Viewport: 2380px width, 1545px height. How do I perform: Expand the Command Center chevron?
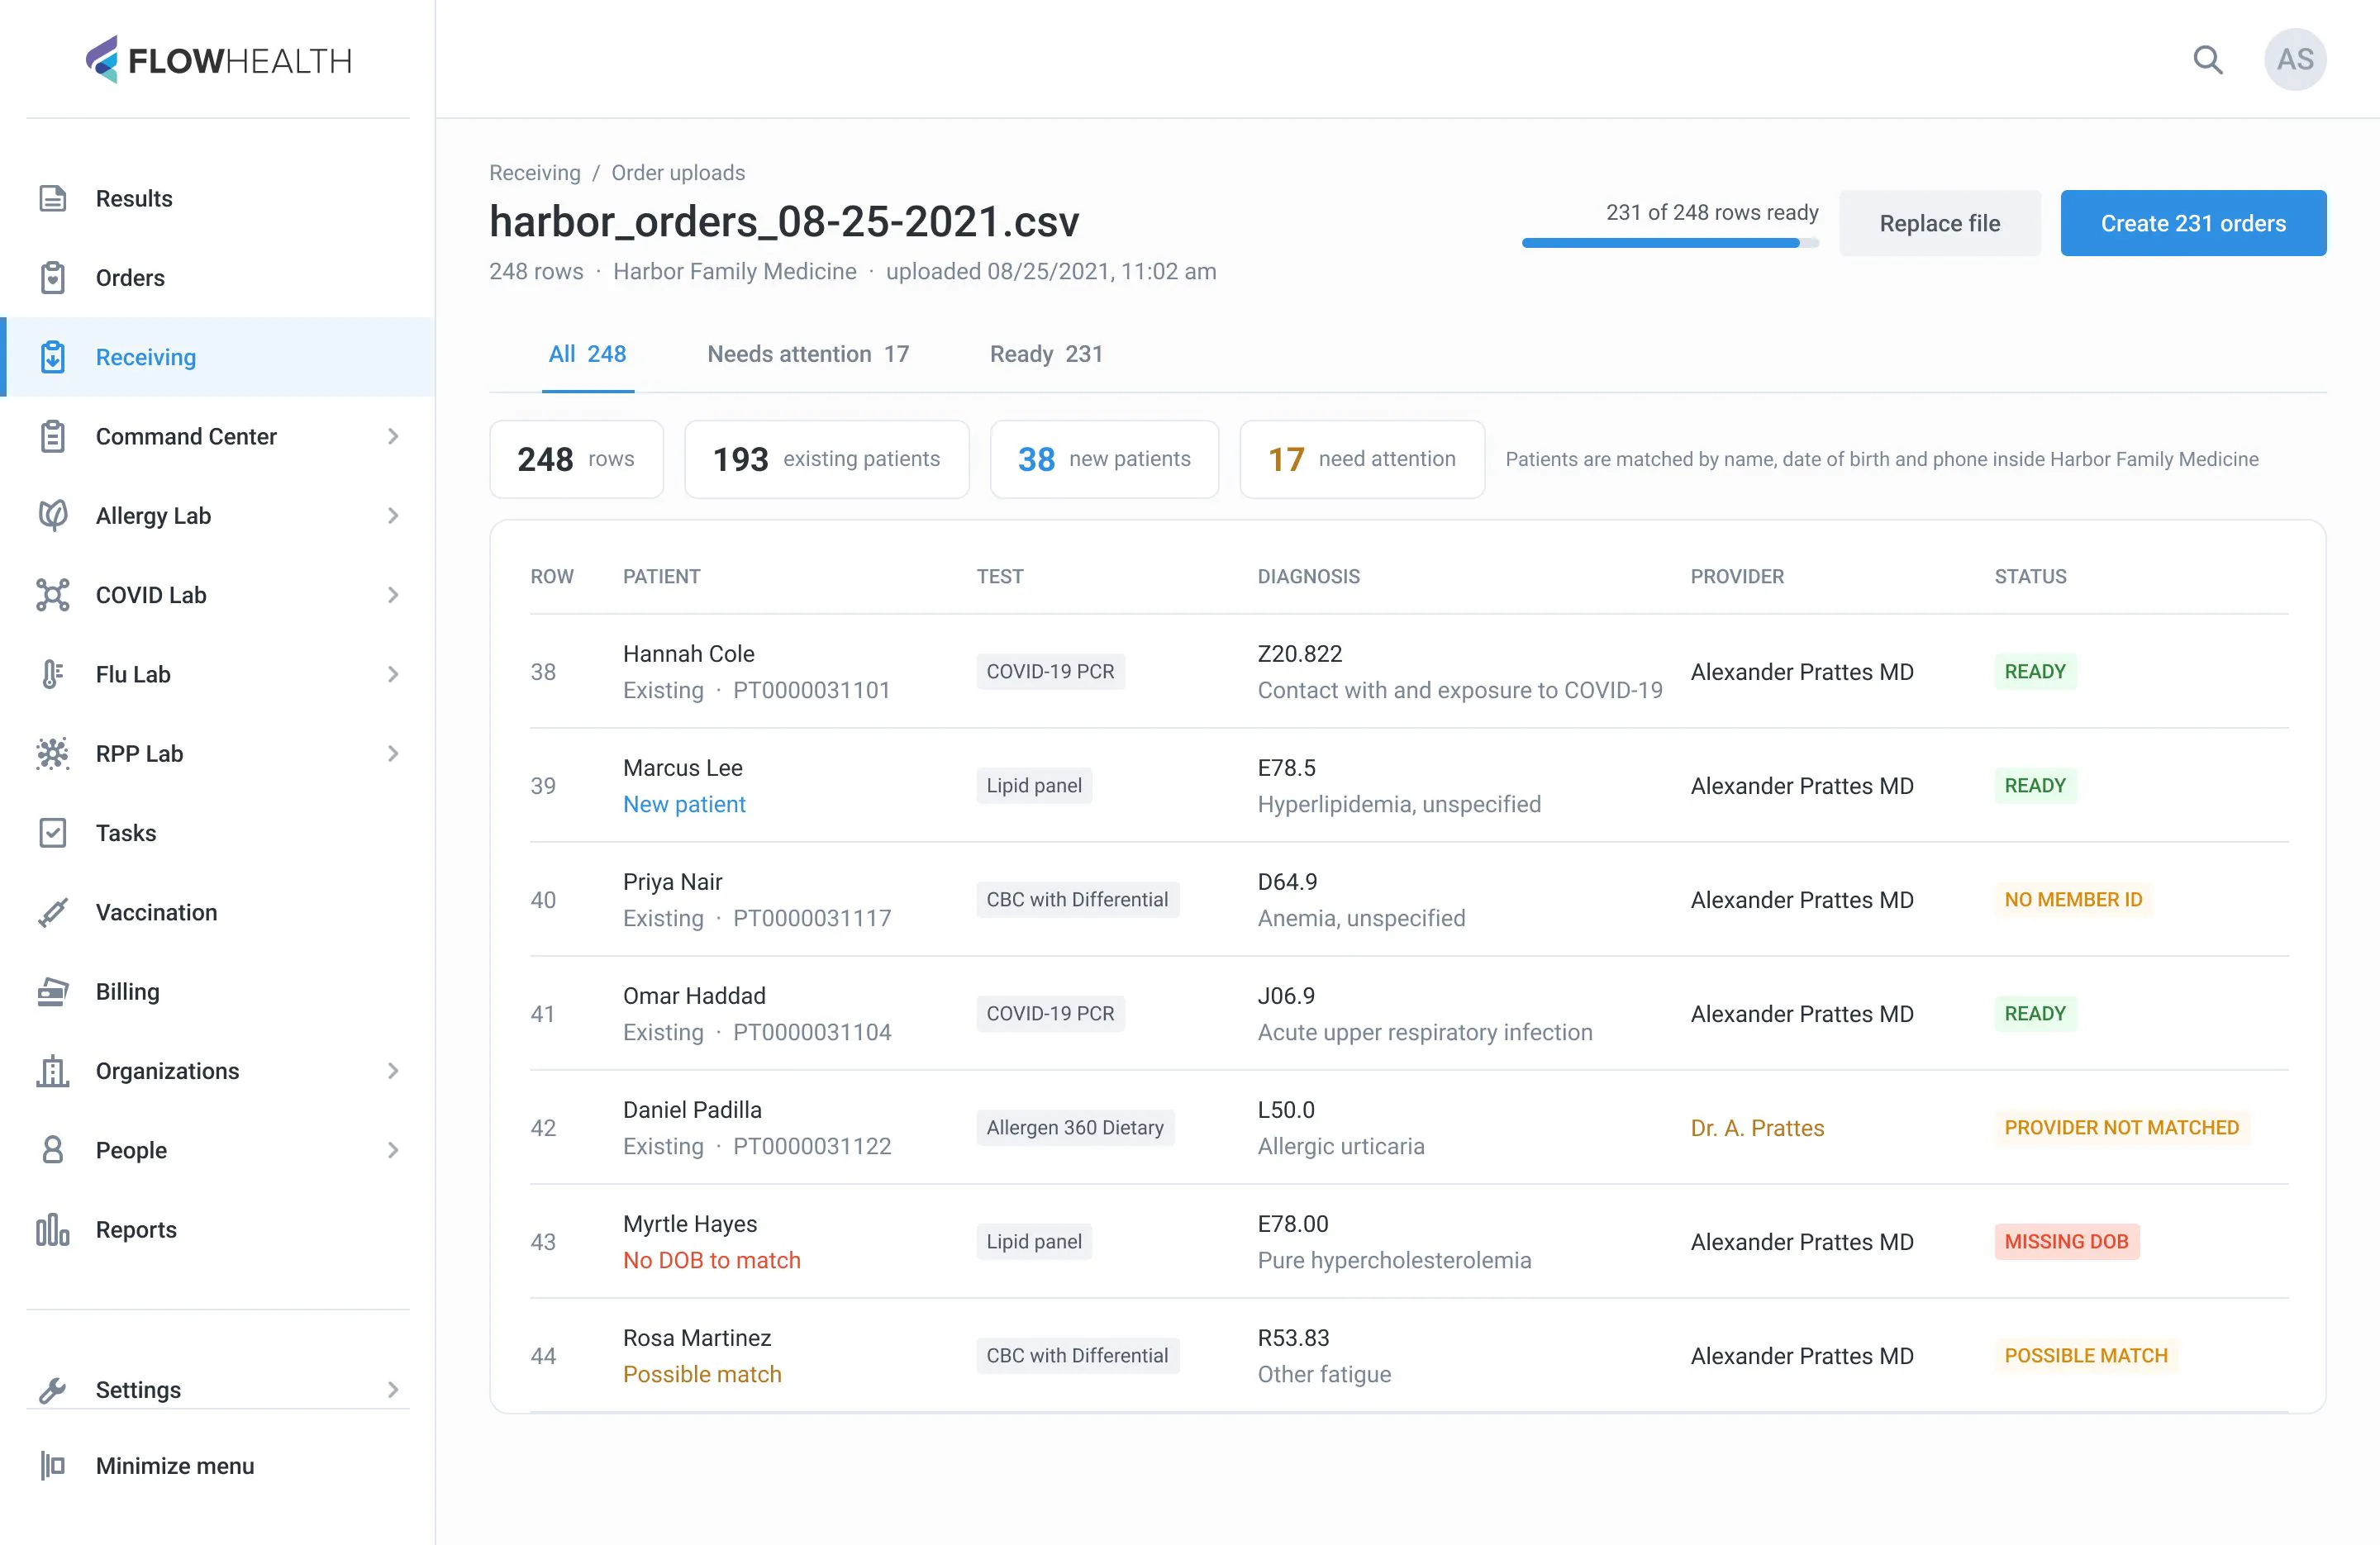393,436
